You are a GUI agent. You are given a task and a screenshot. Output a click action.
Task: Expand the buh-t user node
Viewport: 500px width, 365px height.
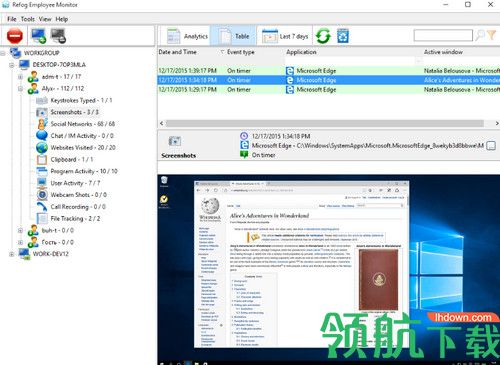coord(20,230)
